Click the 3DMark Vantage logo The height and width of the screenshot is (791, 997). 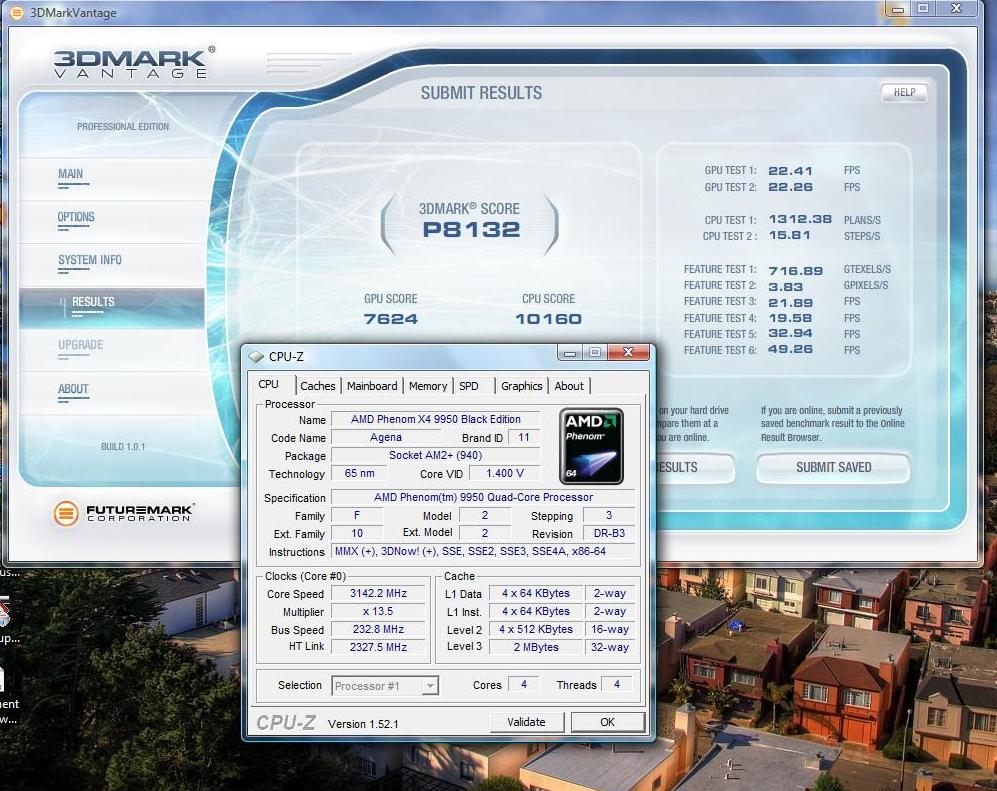(x=134, y=62)
